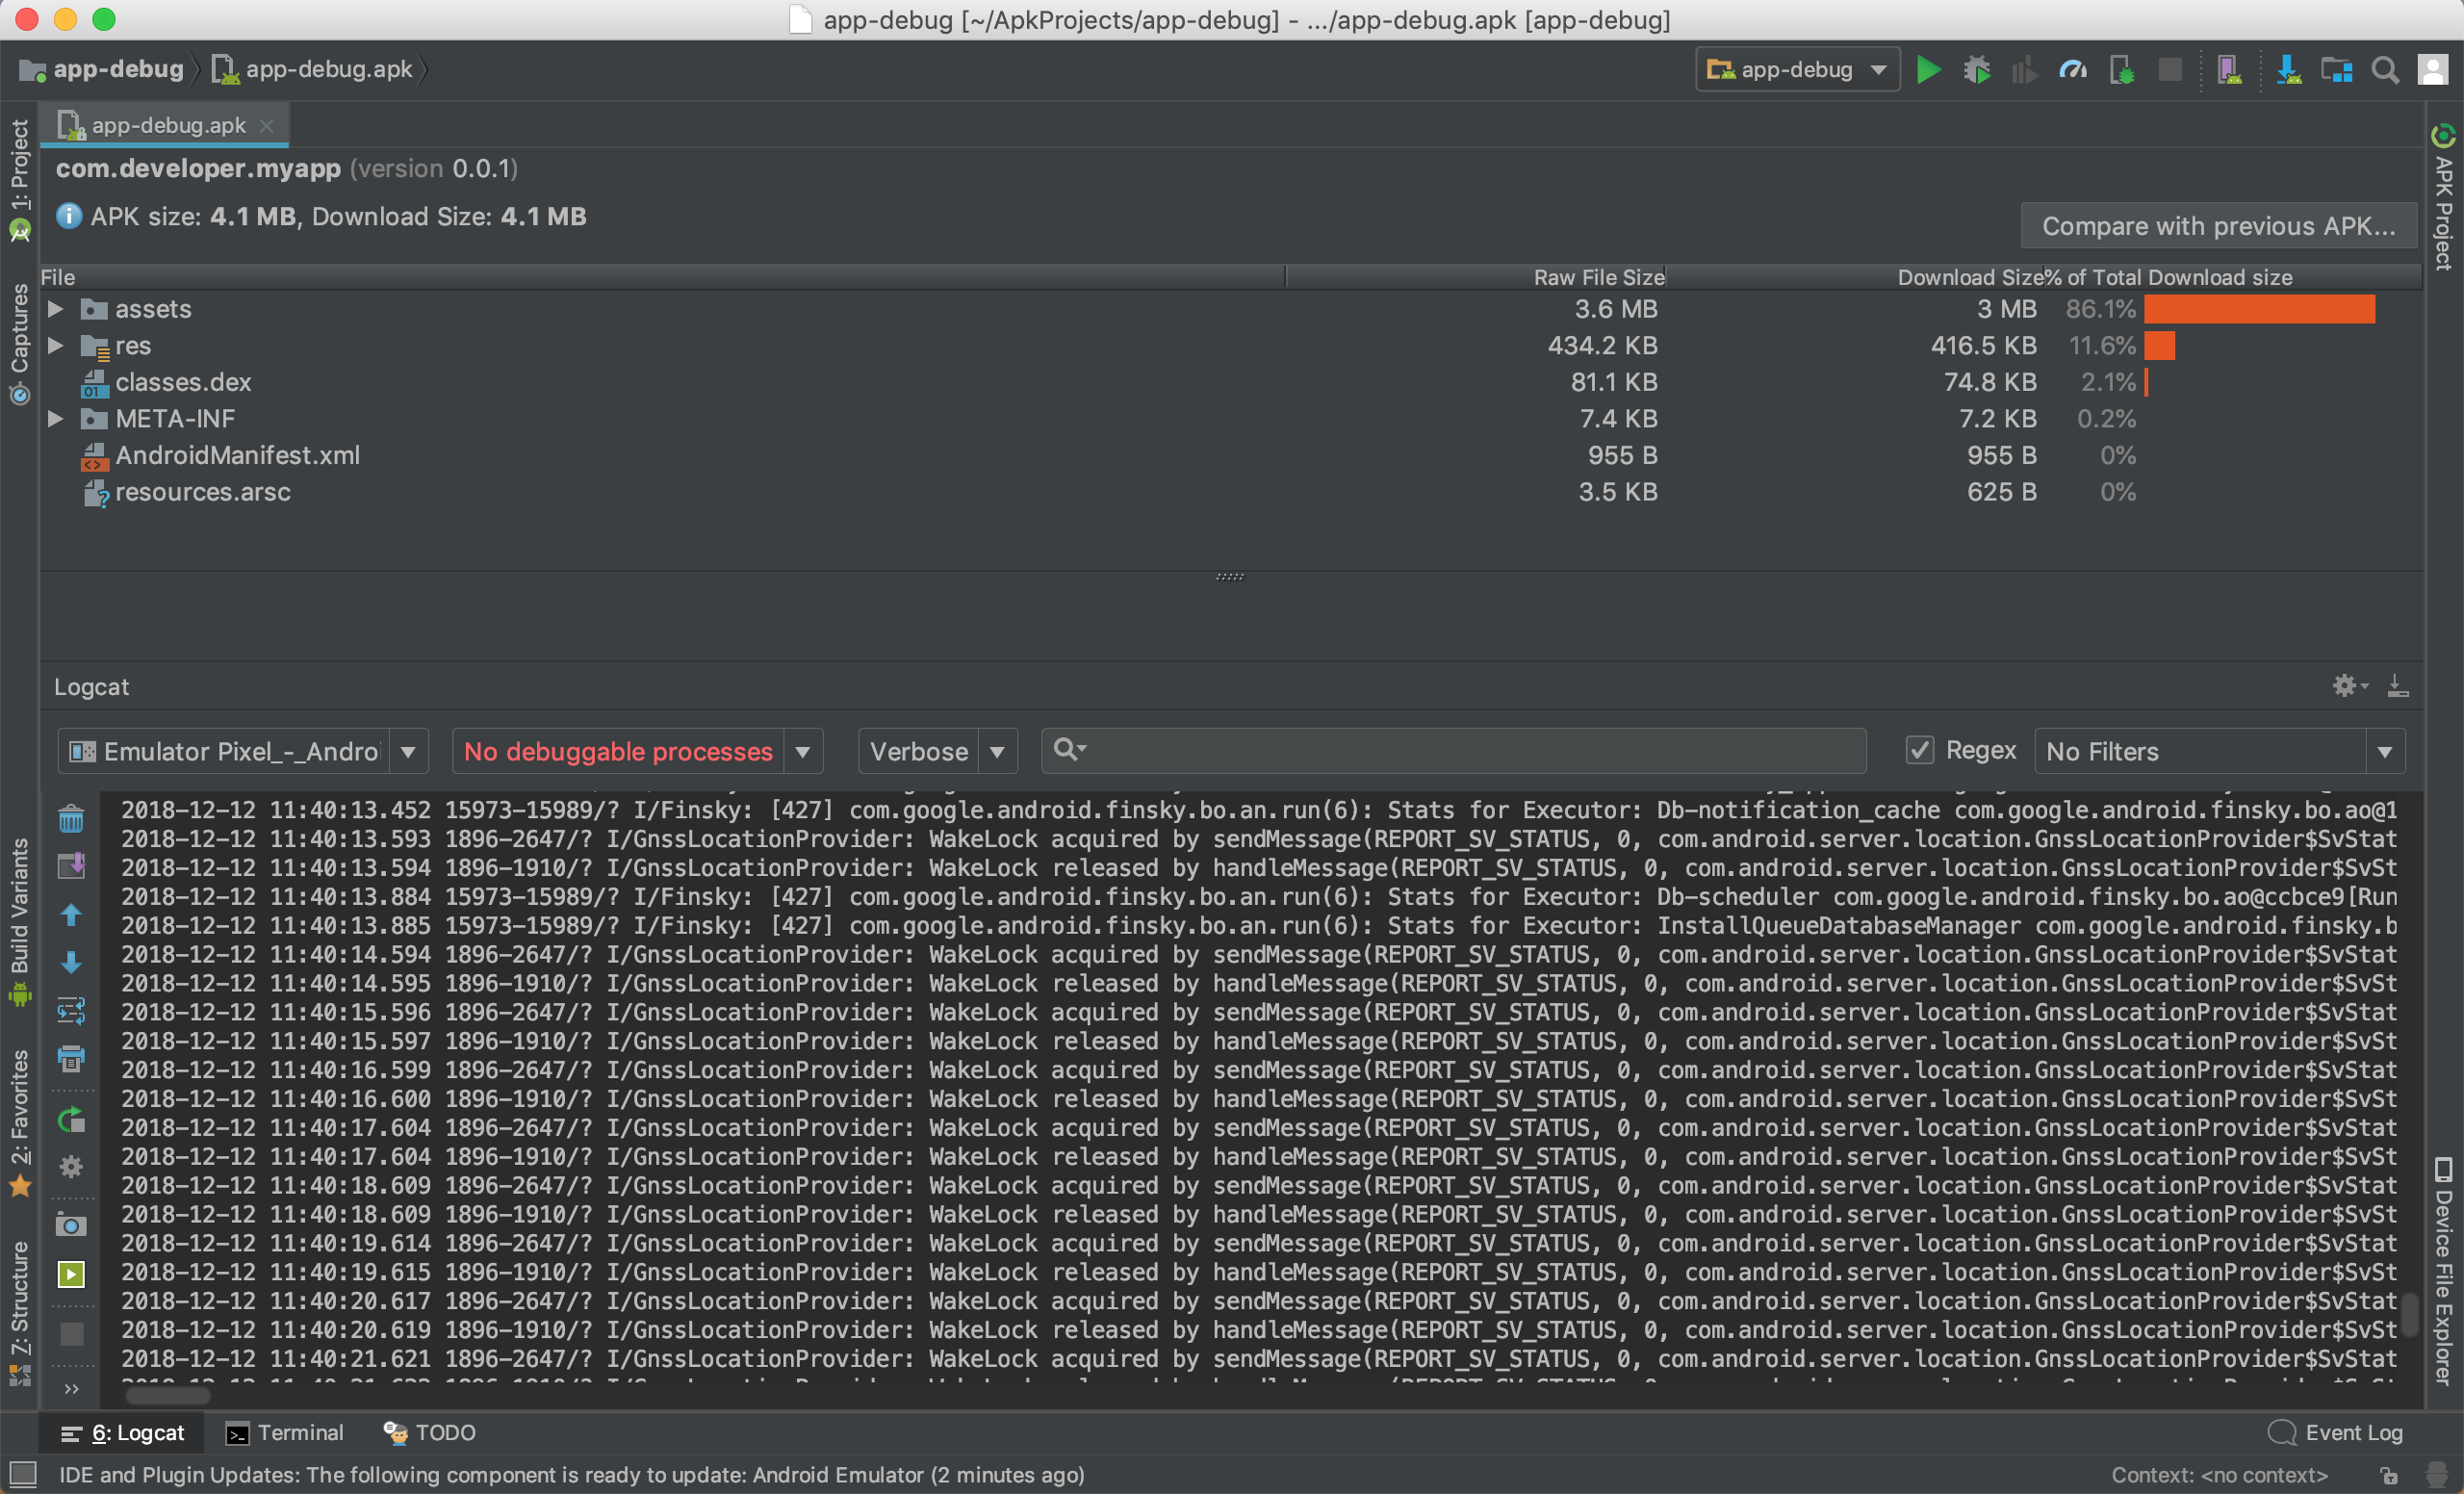Open Search Everywhere with the magnifier
Image resolution: width=2464 pixels, height=1494 pixels.
pos(2386,69)
